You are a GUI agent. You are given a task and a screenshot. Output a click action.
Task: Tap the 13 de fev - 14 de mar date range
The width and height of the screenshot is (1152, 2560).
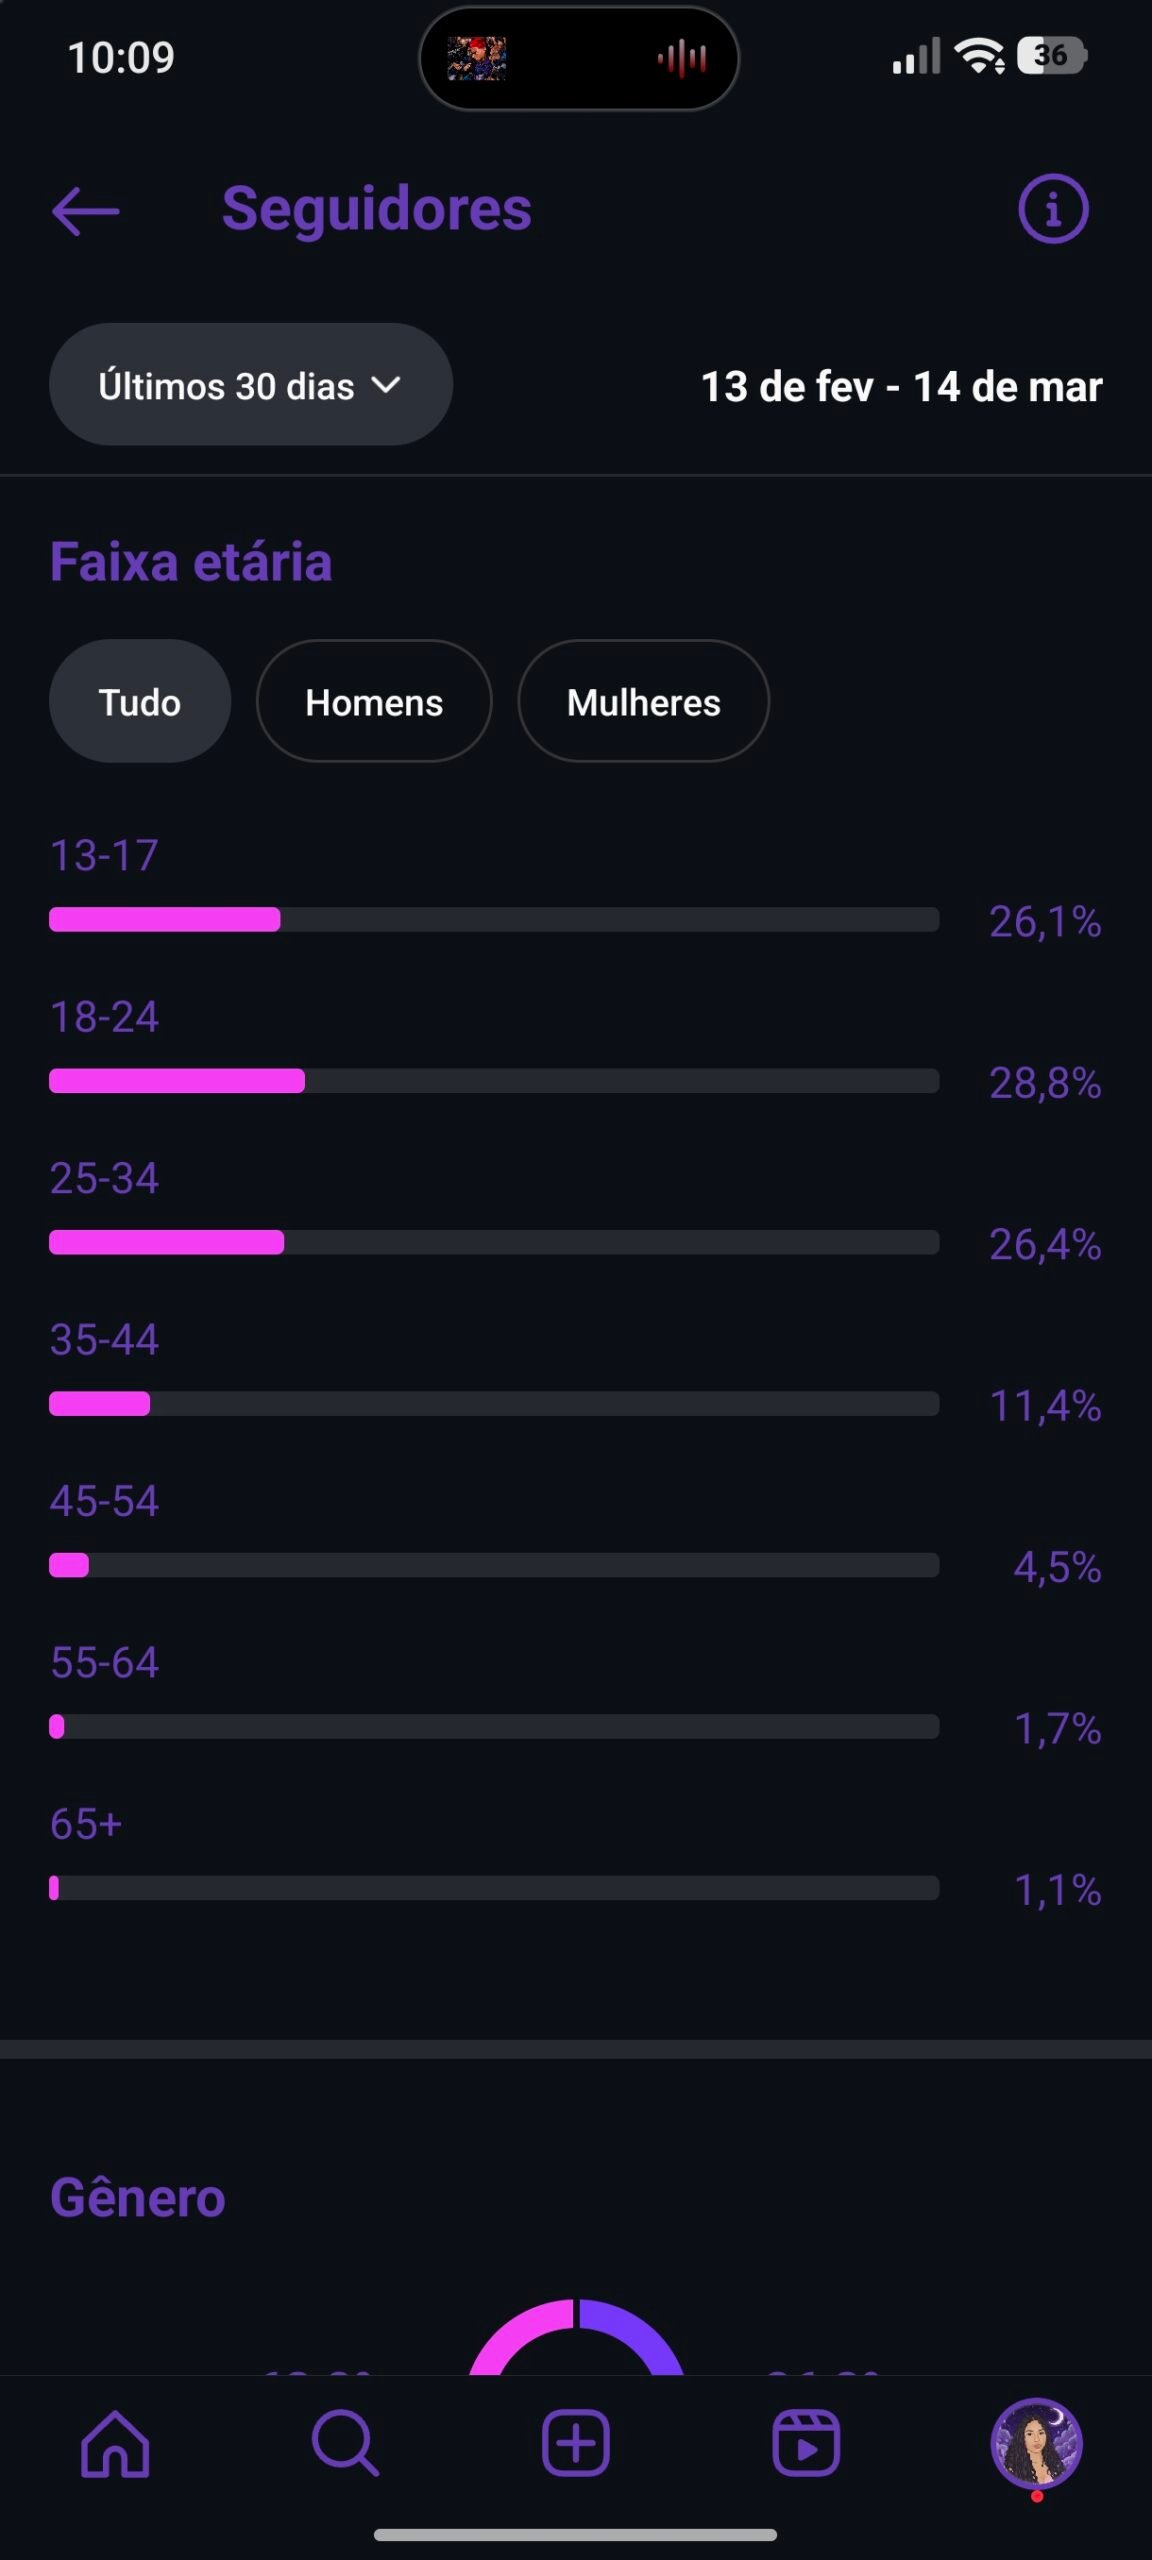[x=901, y=387]
